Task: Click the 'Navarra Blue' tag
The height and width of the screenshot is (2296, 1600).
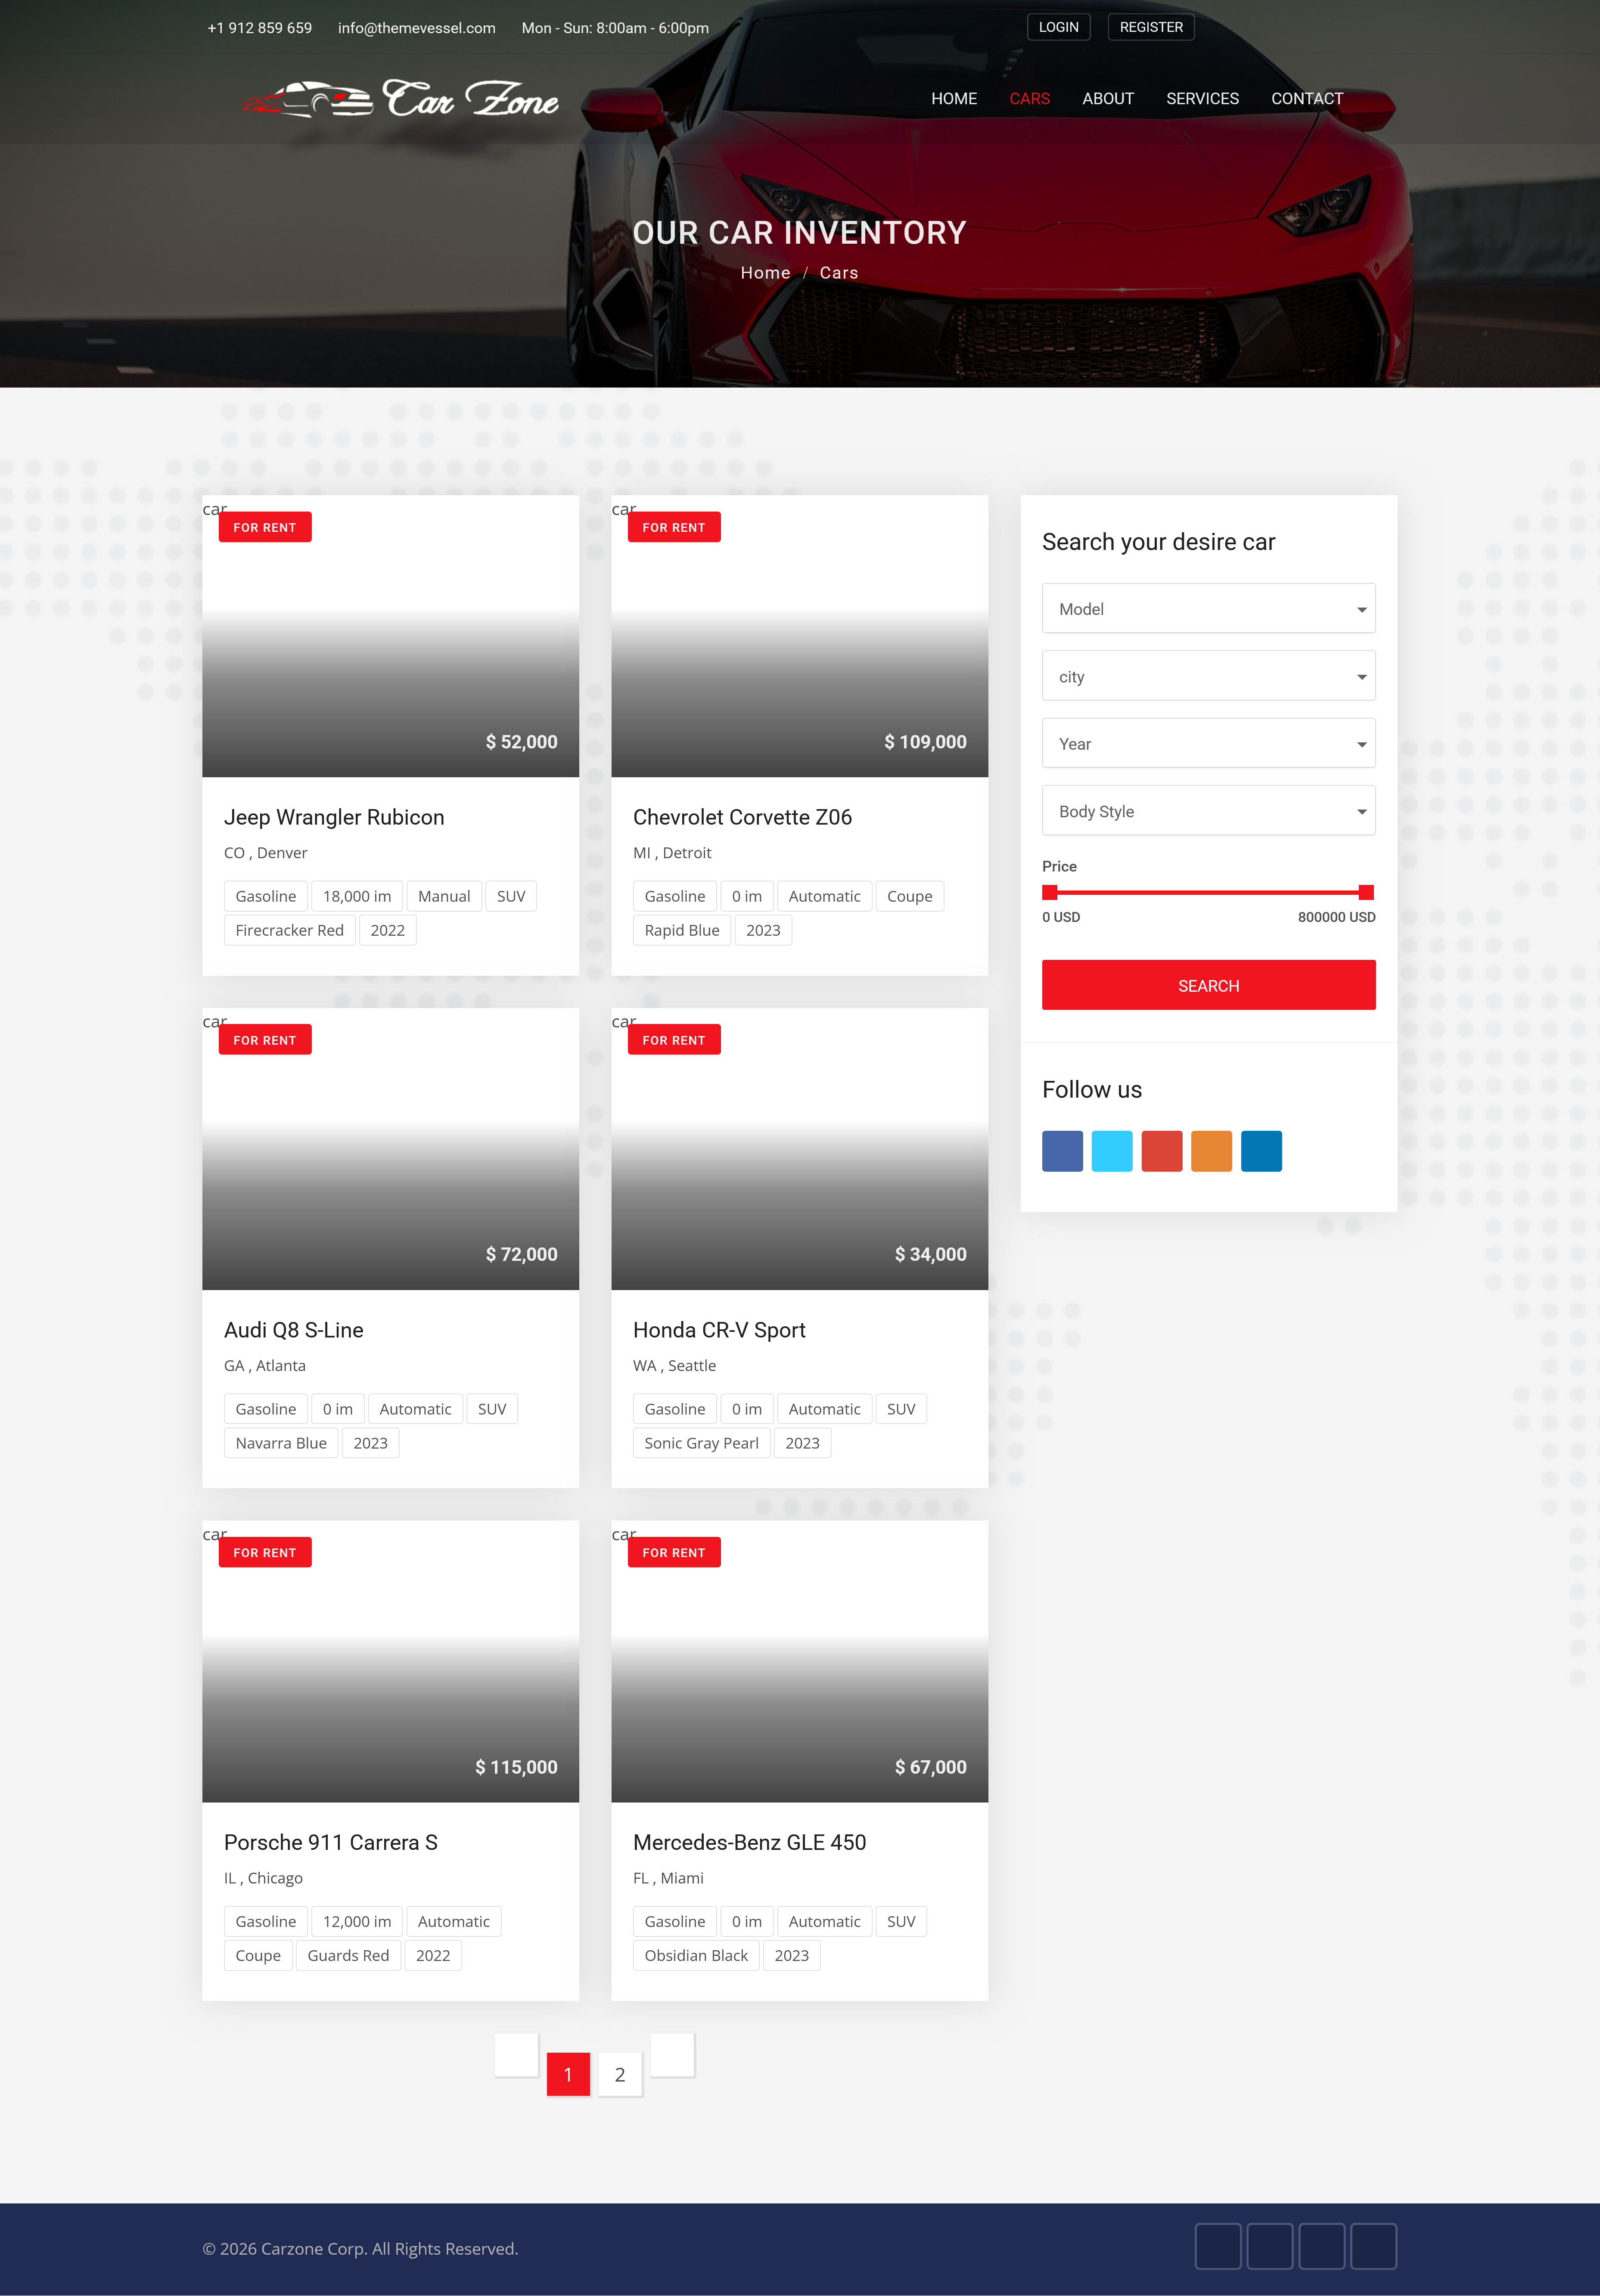Action: (x=281, y=1443)
